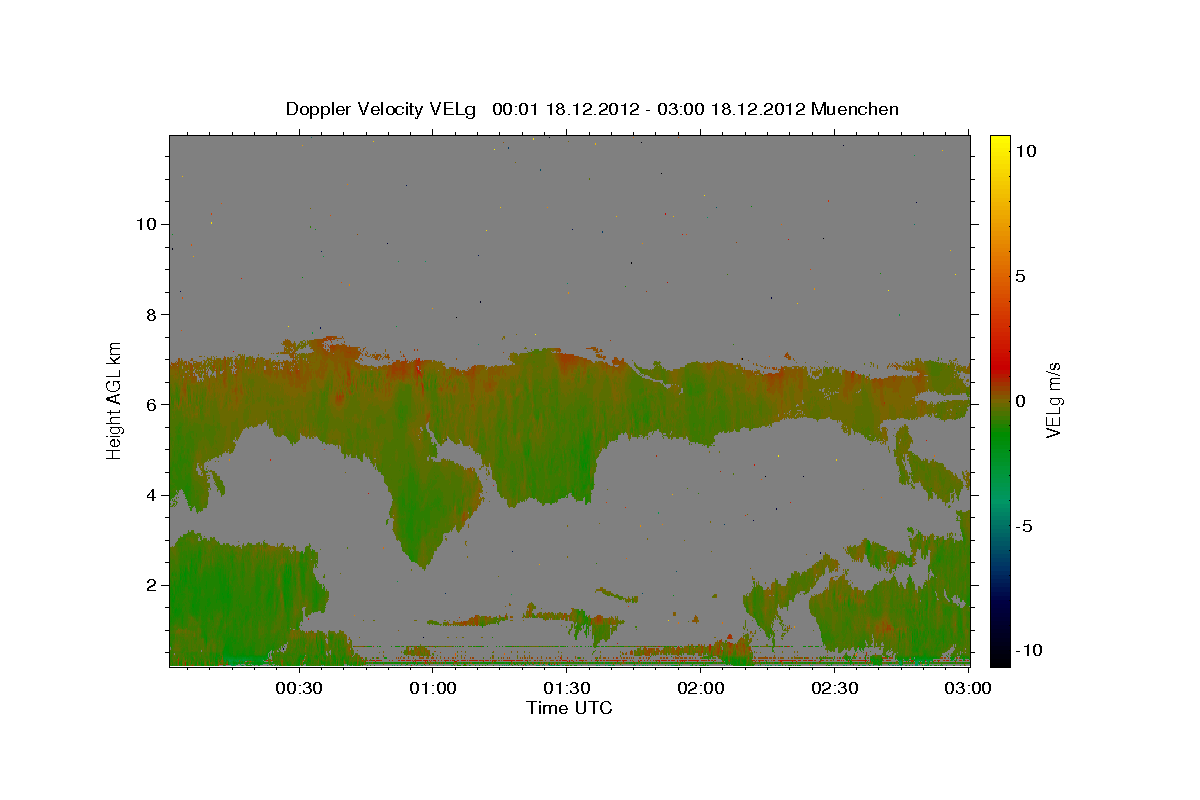The image size is (1200, 800).
Task: Click the colorbar value 0 label
Action: [x=1021, y=401]
